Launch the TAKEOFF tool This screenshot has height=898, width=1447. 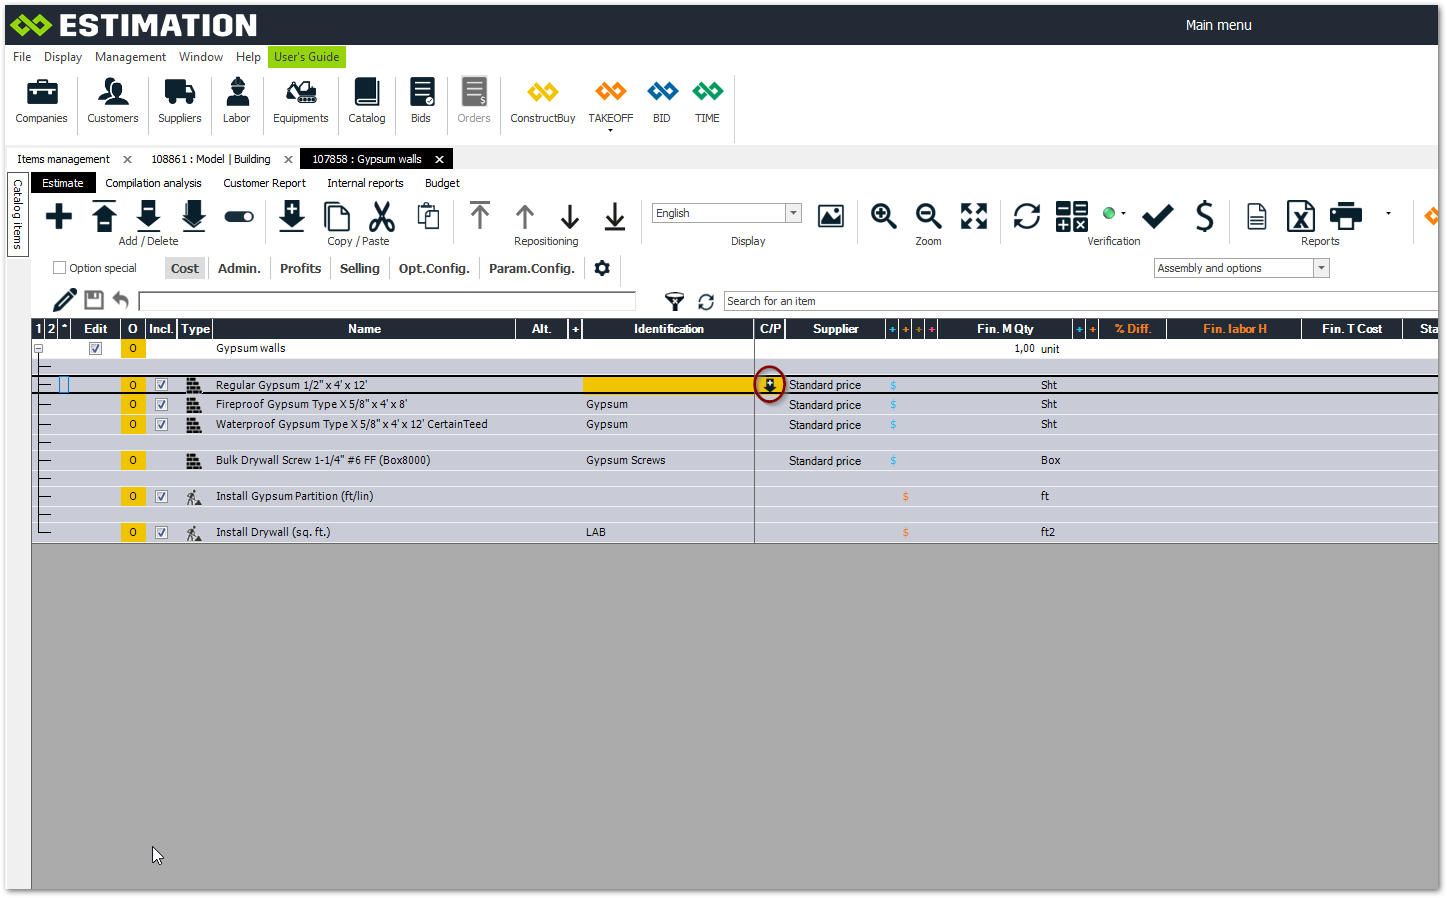[x=610, y=101]
